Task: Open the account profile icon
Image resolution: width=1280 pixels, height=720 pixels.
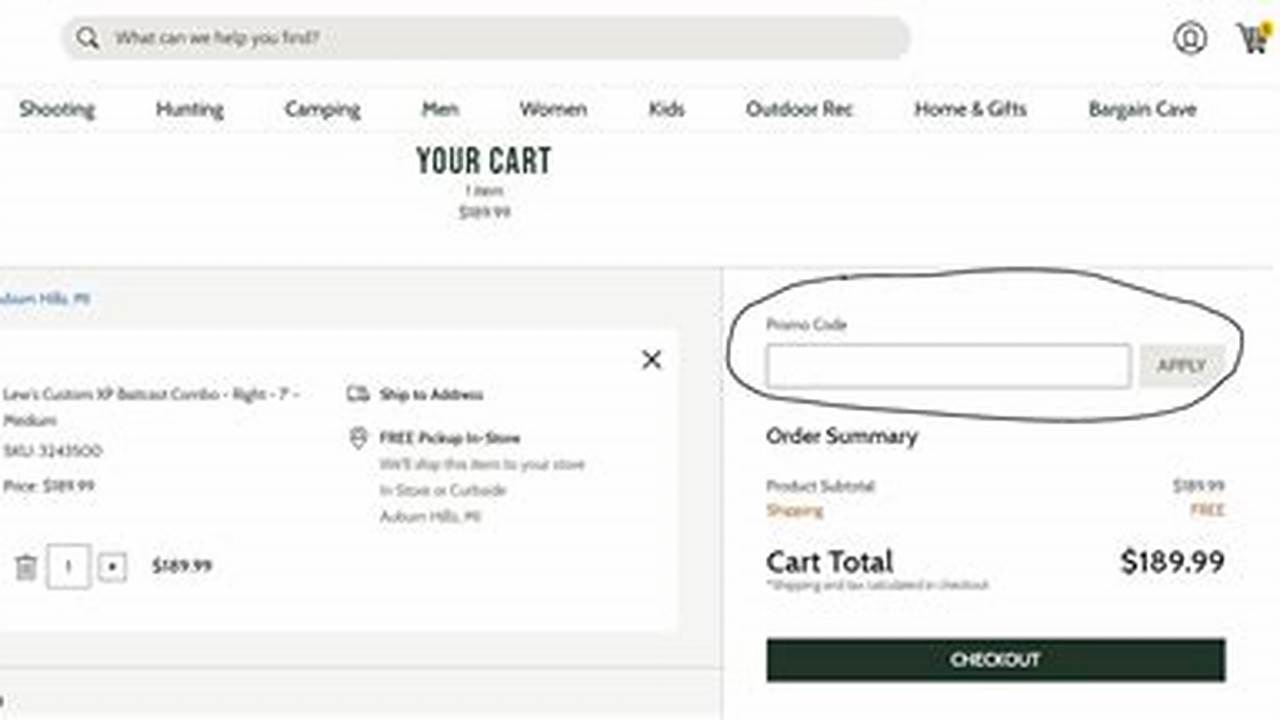Action: pyautogui.click(x=1190, y=38)
